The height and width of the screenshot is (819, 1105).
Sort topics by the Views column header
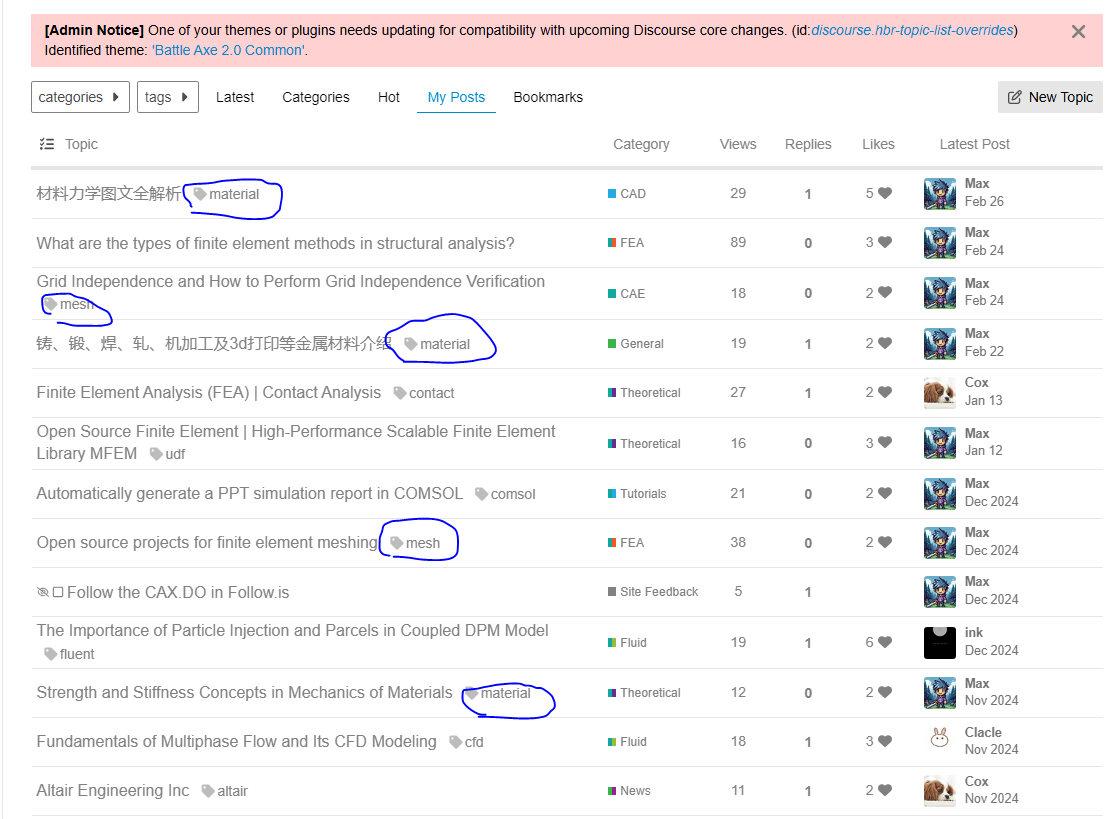[738, 144]
